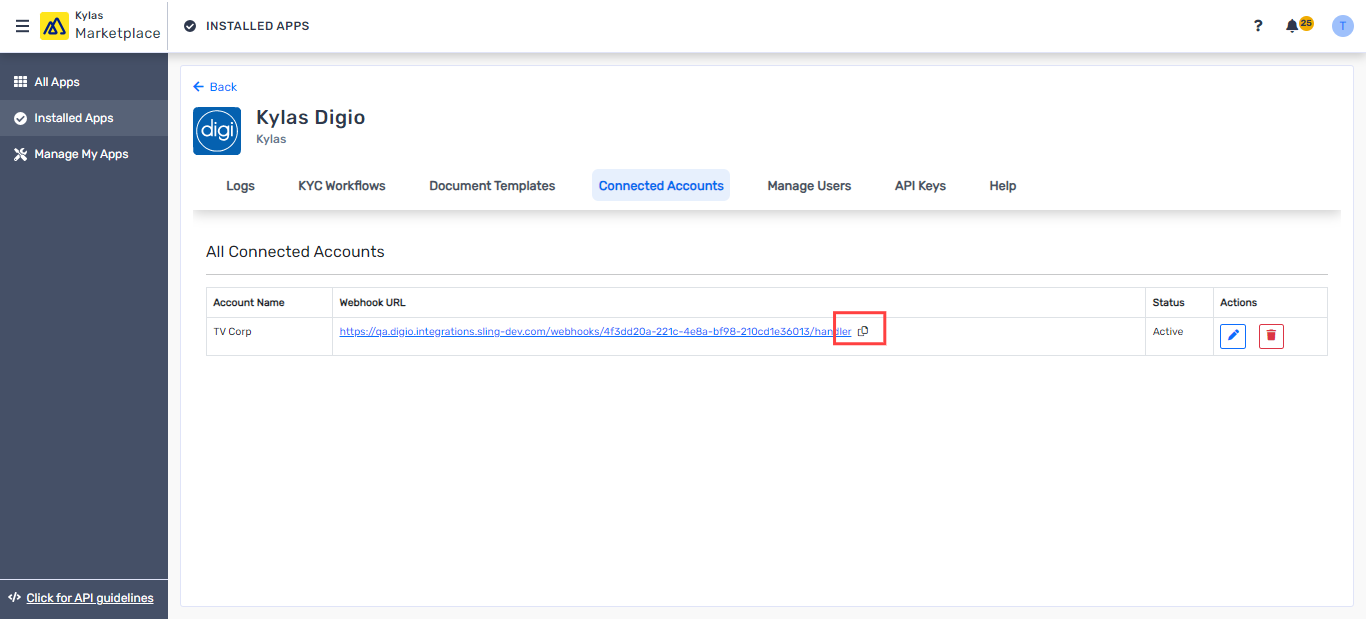This screenshot has height=619, width=1366.
Task: Click the Kylas Digio app logo
Action: point(216,130)
